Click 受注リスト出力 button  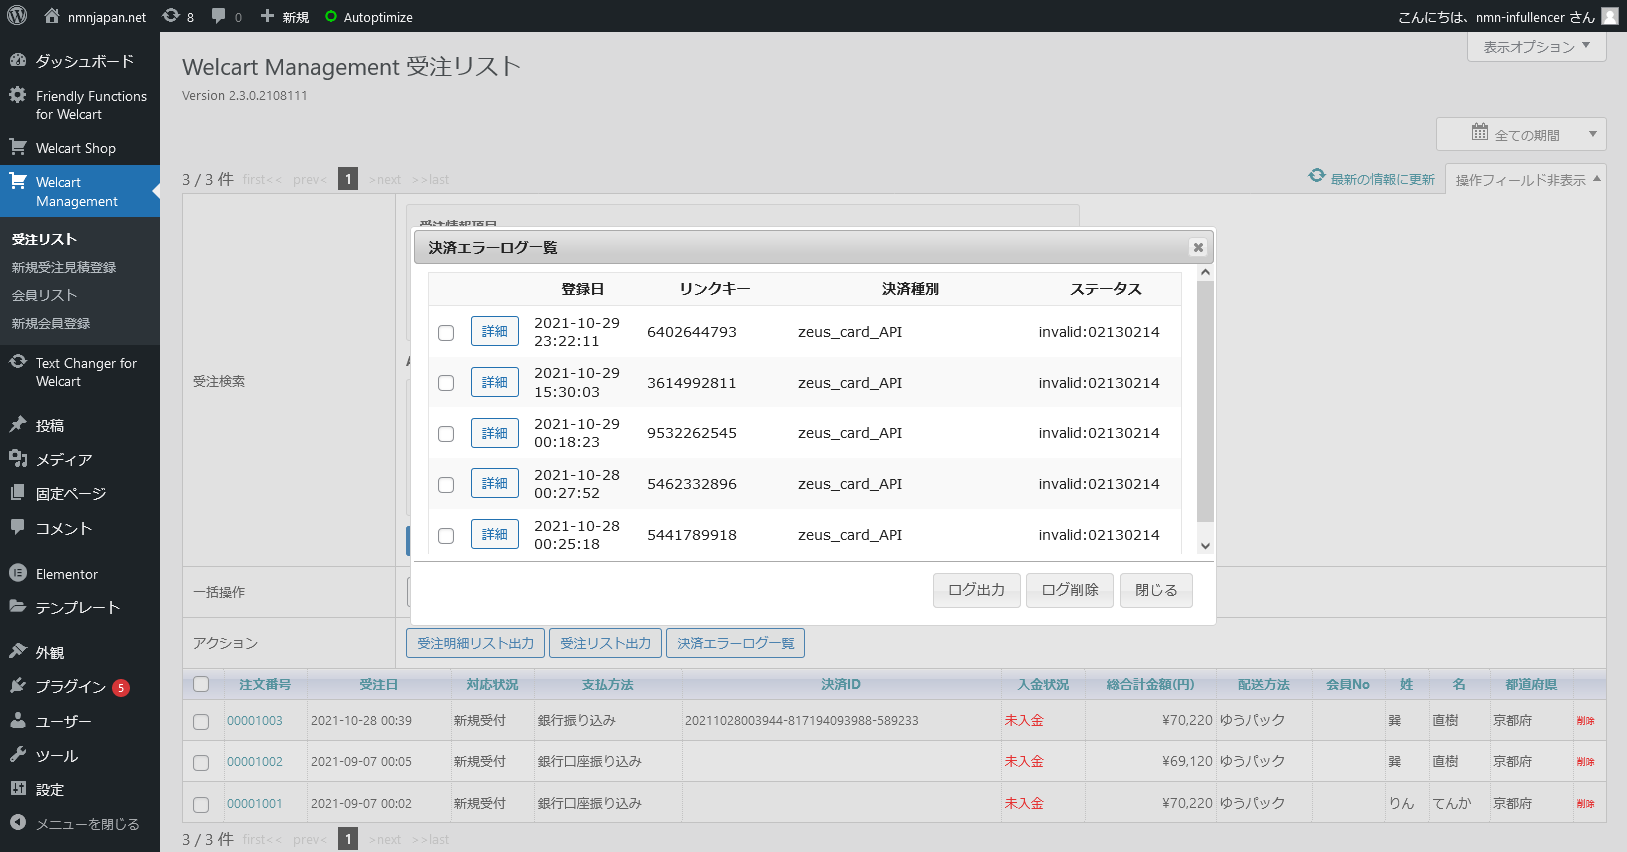[x=605, y=643]
